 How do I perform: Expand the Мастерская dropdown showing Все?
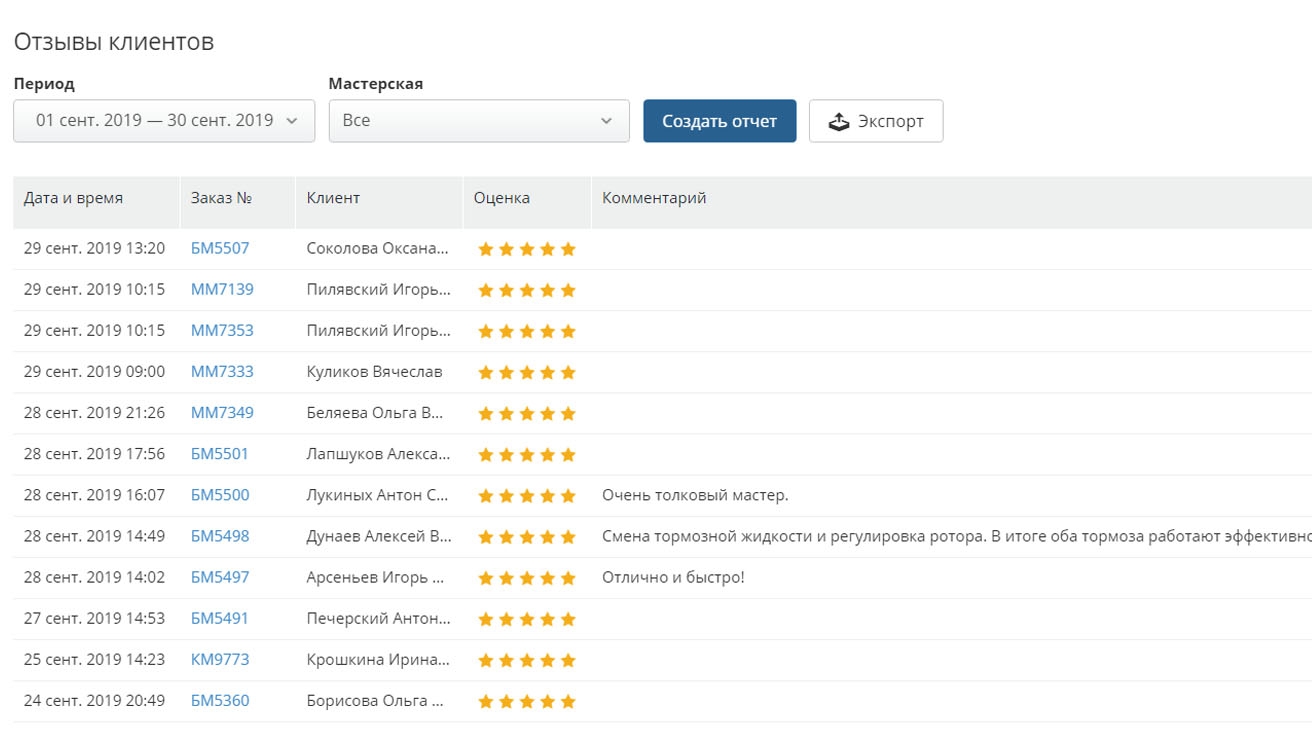(478, 121)
